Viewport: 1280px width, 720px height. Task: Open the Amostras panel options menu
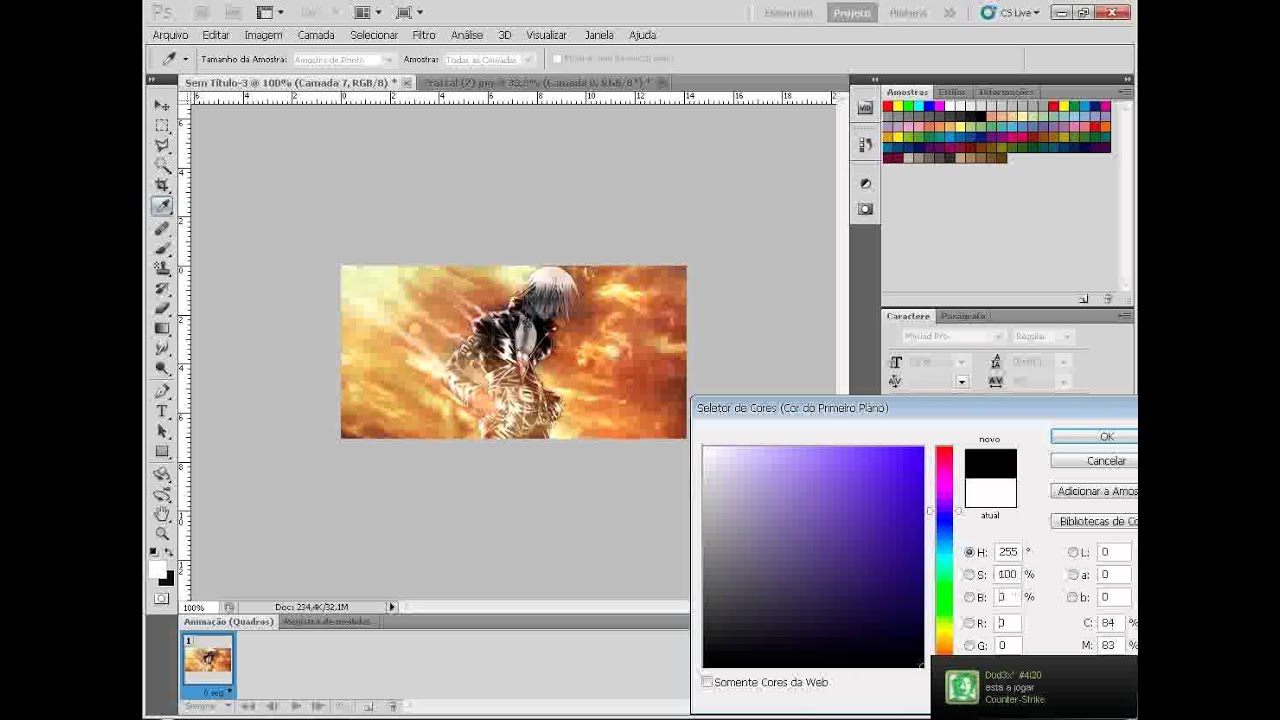tap(1125, 92)
